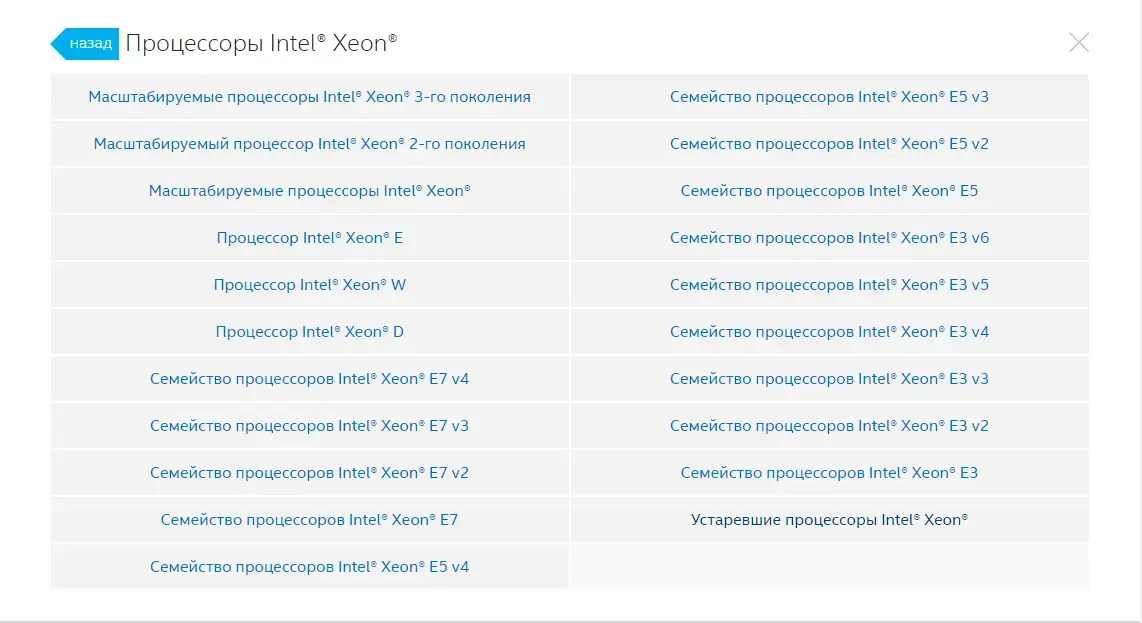This screenshot has height=623, width=1142.
Task: Go to Семейство процессоров Intel Xeon E5 without version
Action: (x=830, y=191)
